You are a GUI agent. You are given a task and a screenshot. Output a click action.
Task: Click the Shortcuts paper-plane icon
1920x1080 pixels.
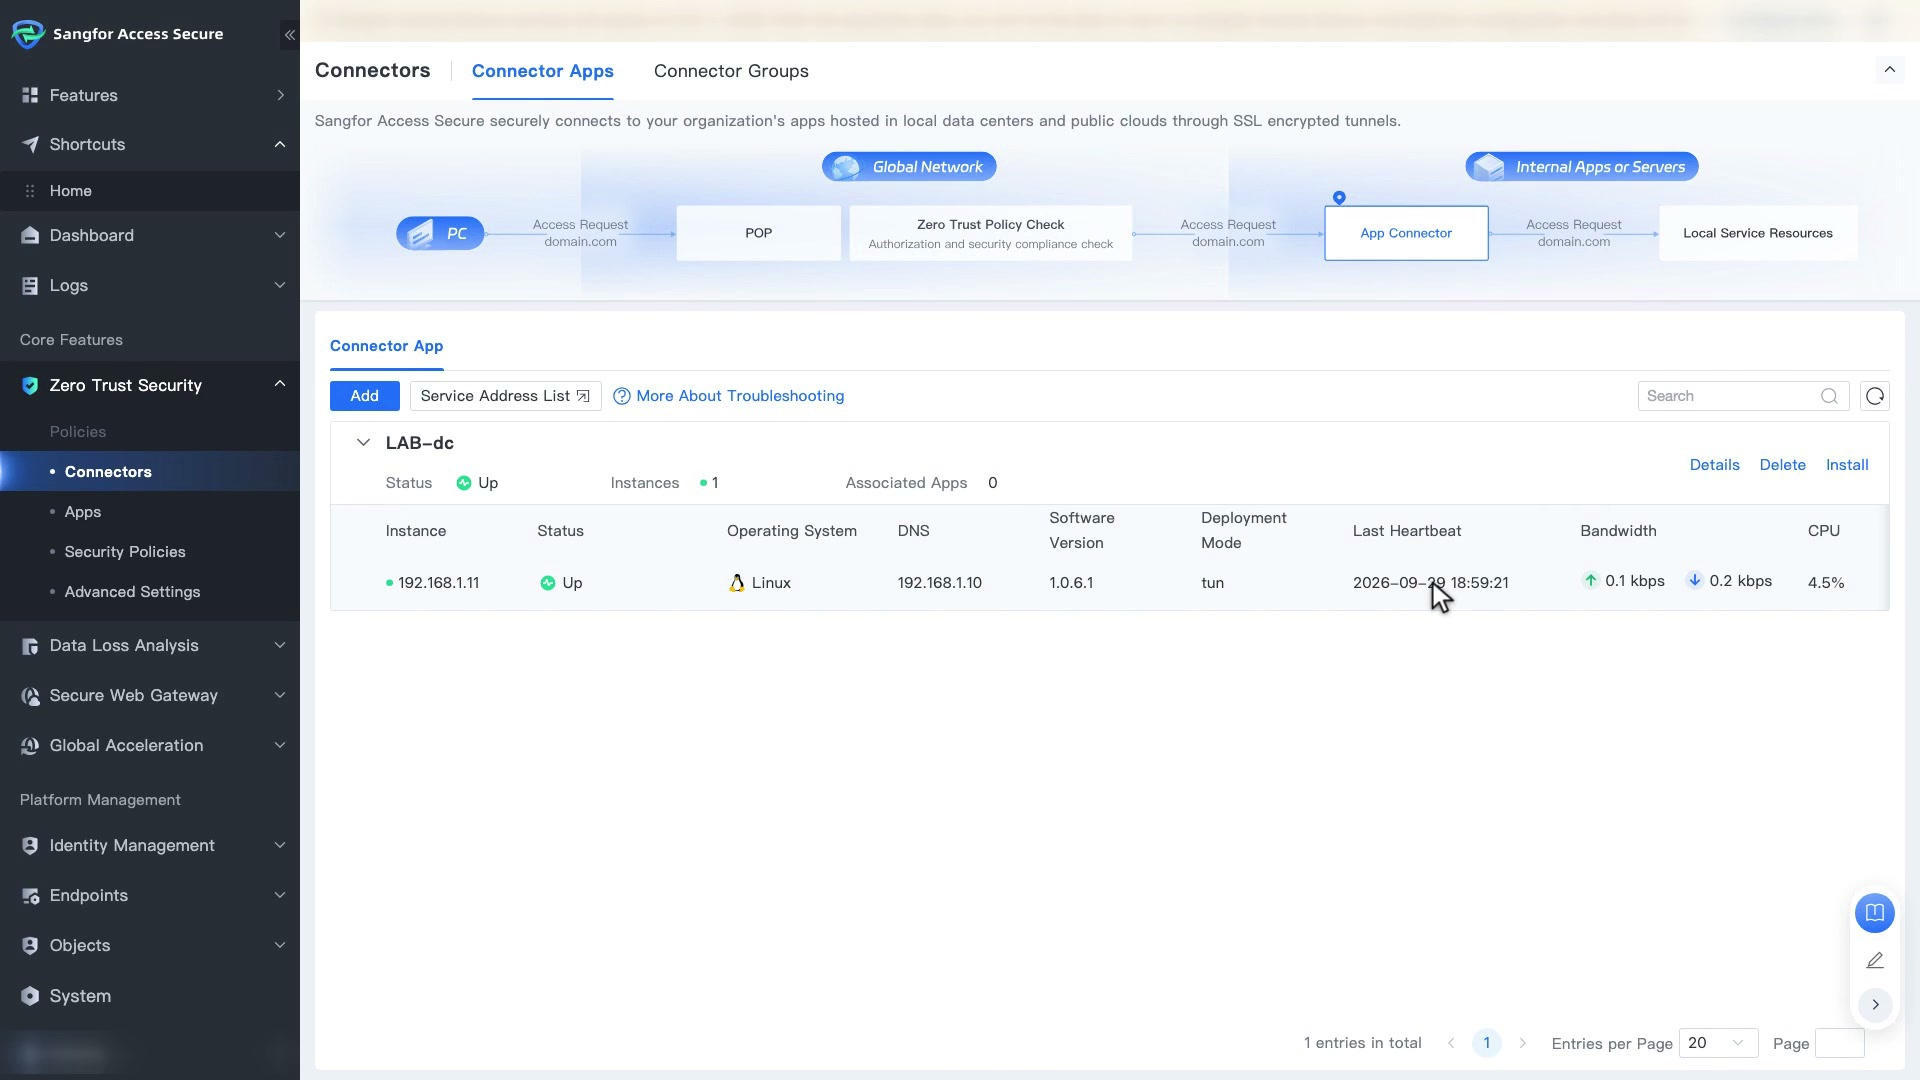30,144
